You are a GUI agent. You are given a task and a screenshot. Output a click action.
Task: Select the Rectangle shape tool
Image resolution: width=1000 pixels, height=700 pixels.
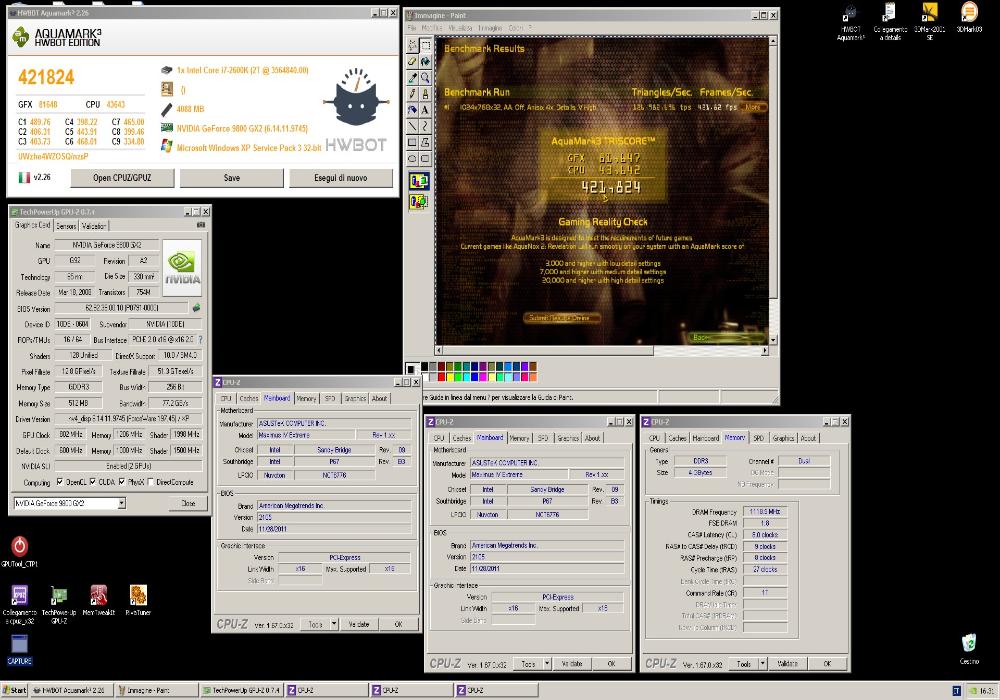(x=412, y=142)
